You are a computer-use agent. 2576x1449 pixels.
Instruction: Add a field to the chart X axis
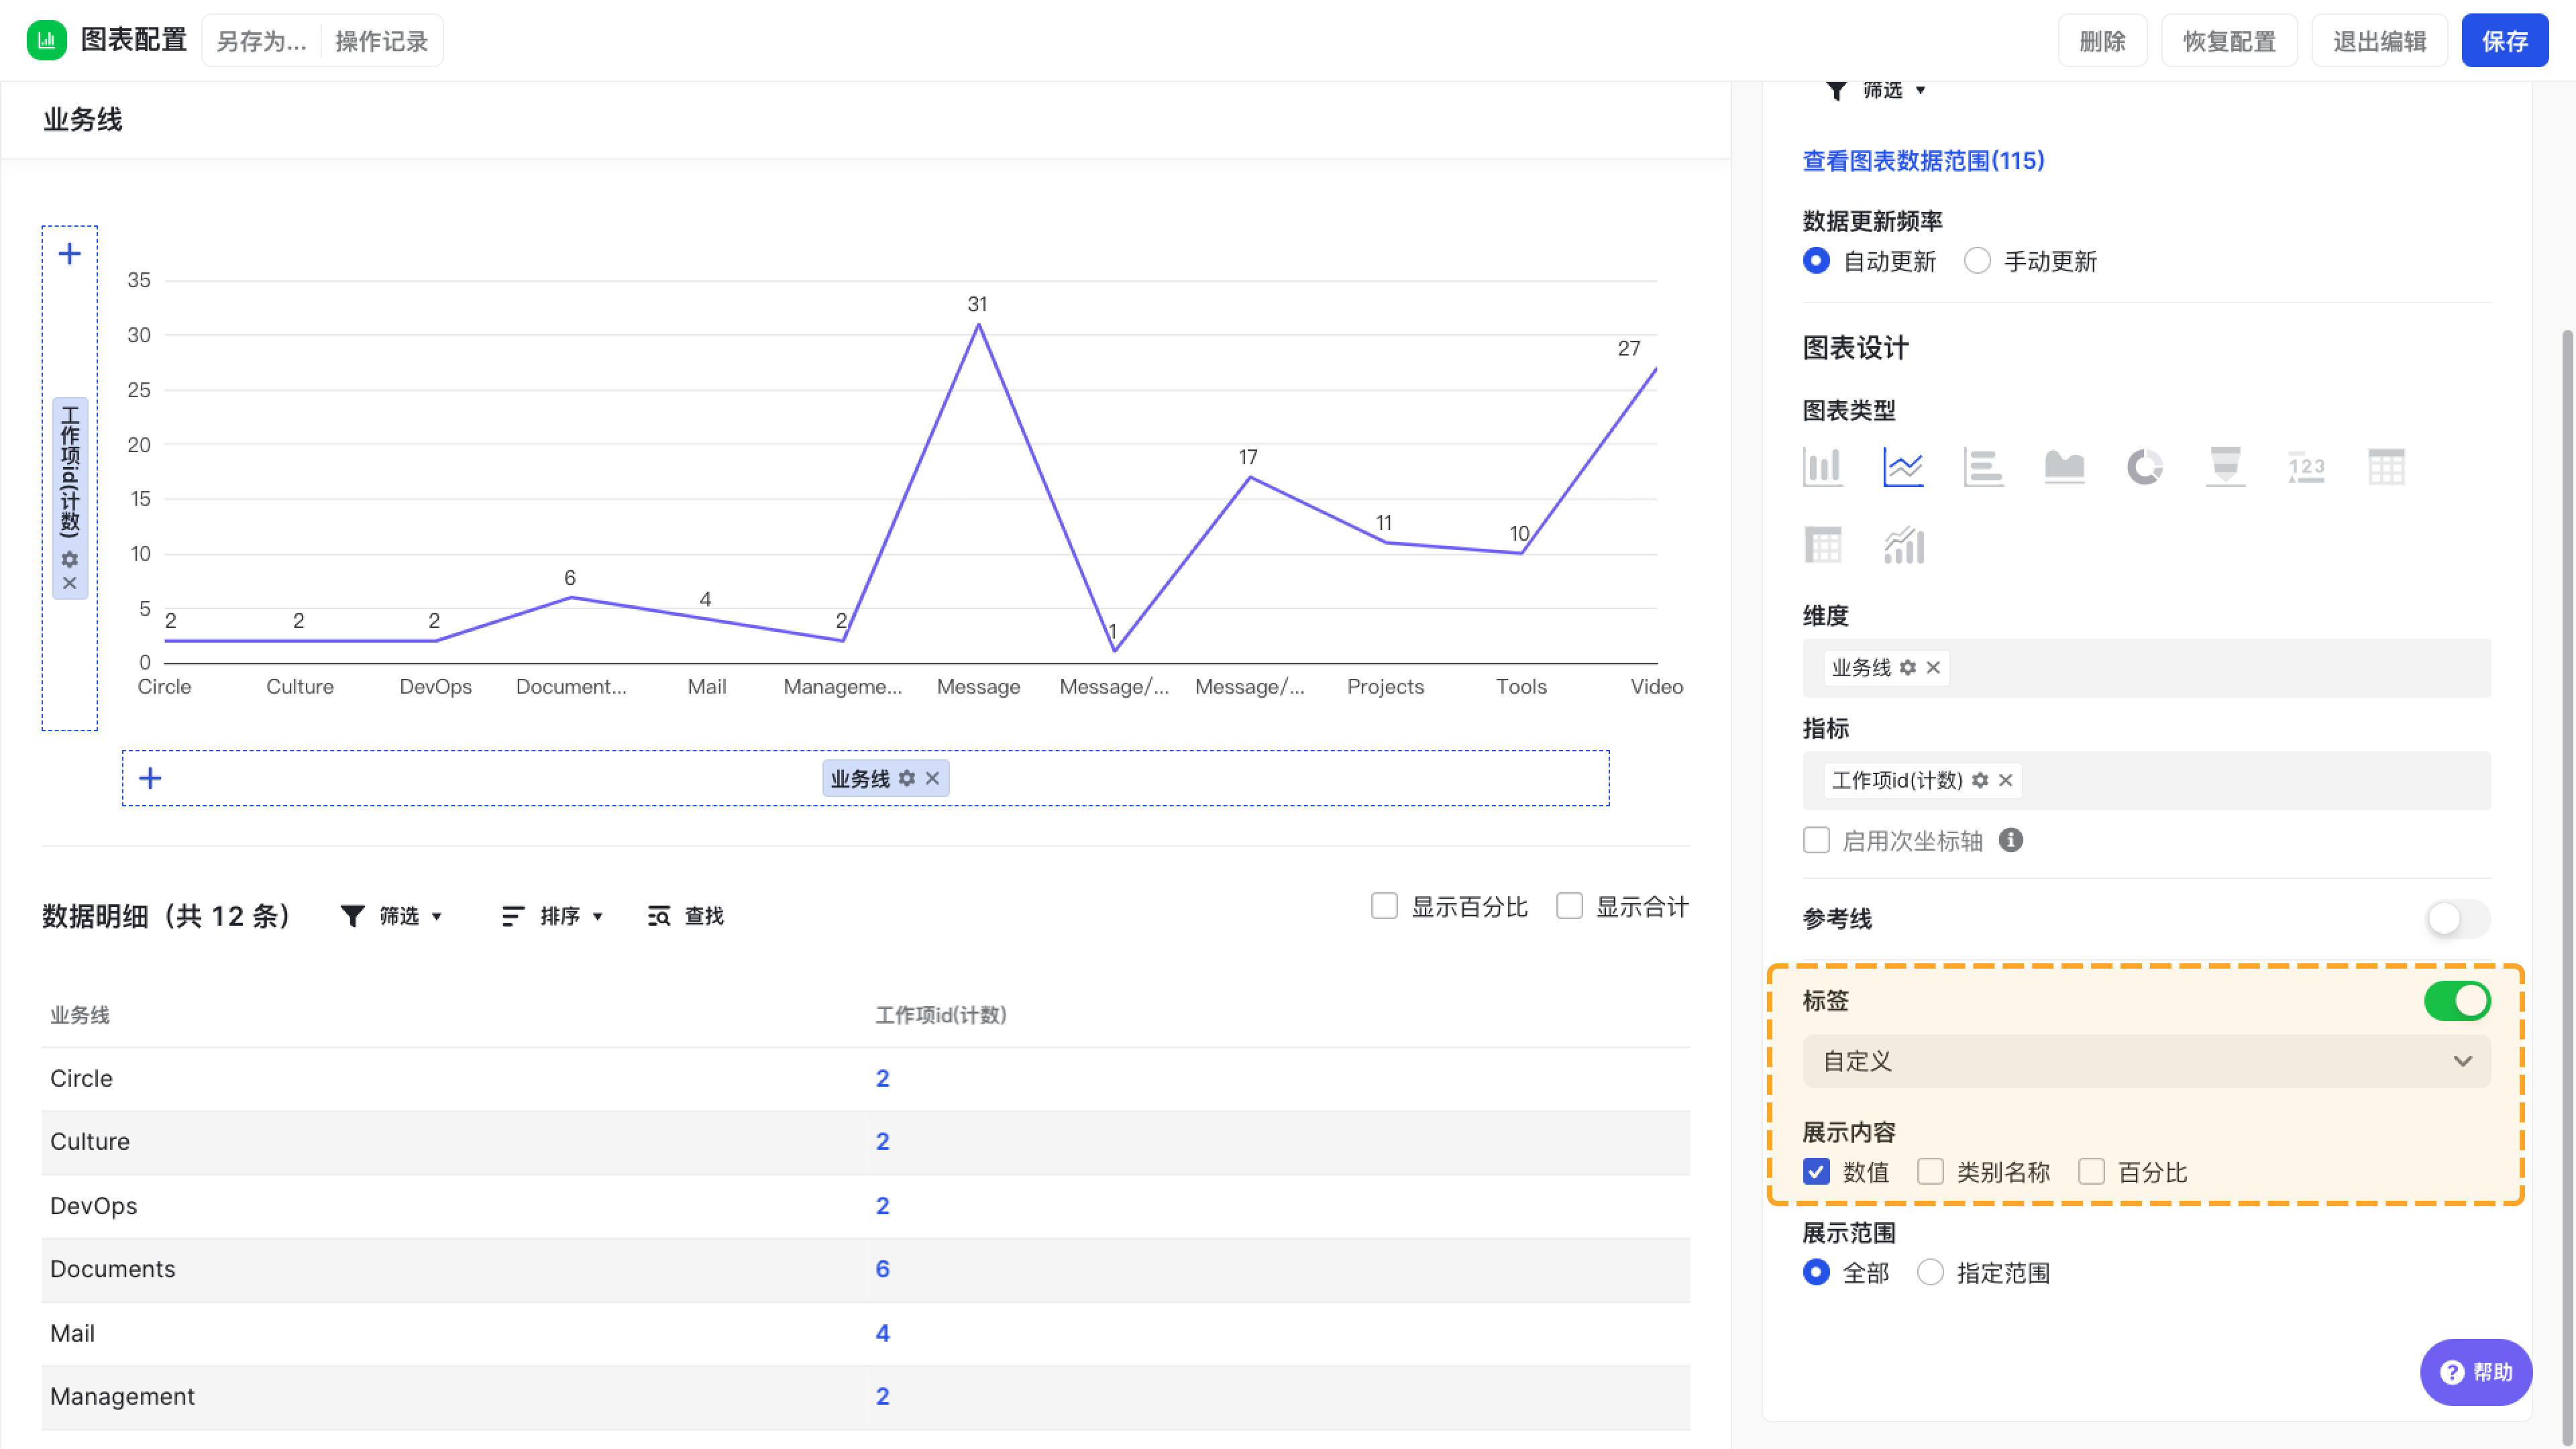[x=150, y=778]
